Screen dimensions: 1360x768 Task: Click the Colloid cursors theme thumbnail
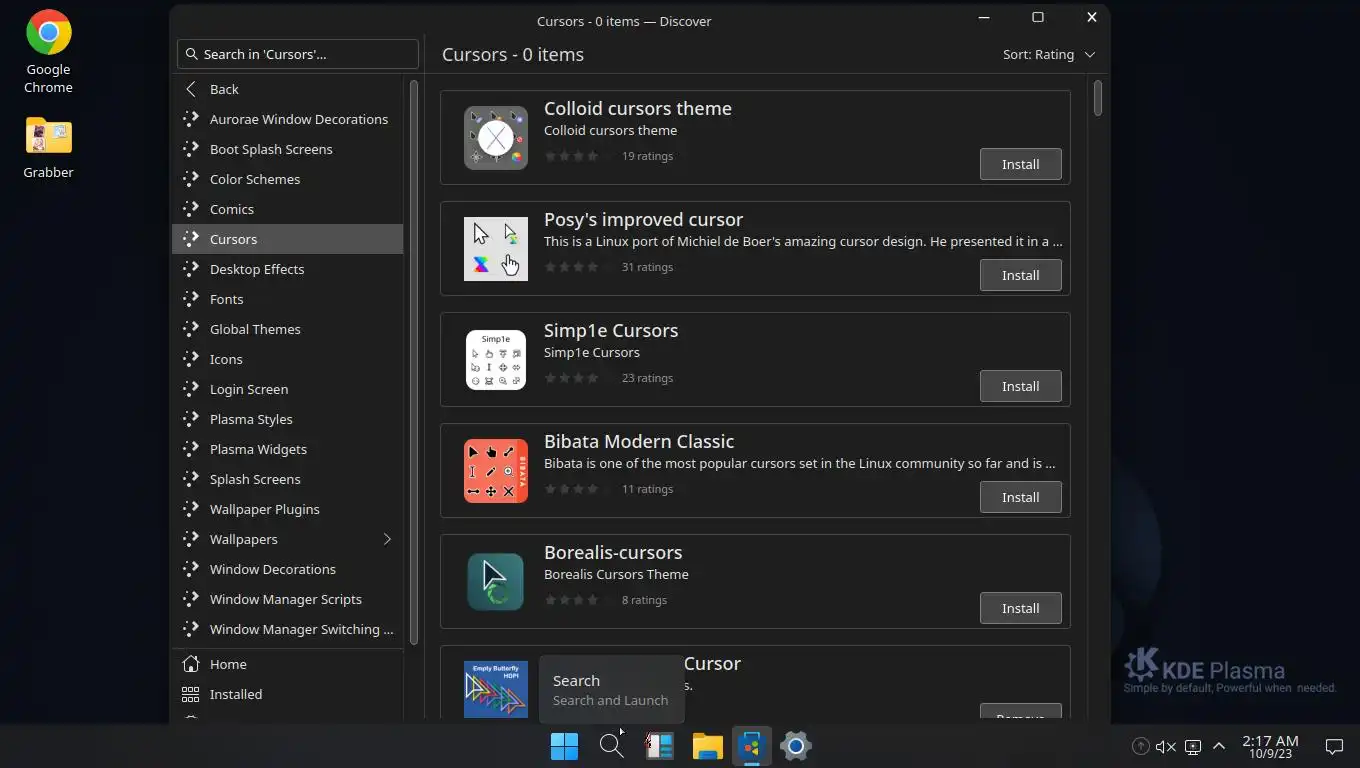click(496, 138)
